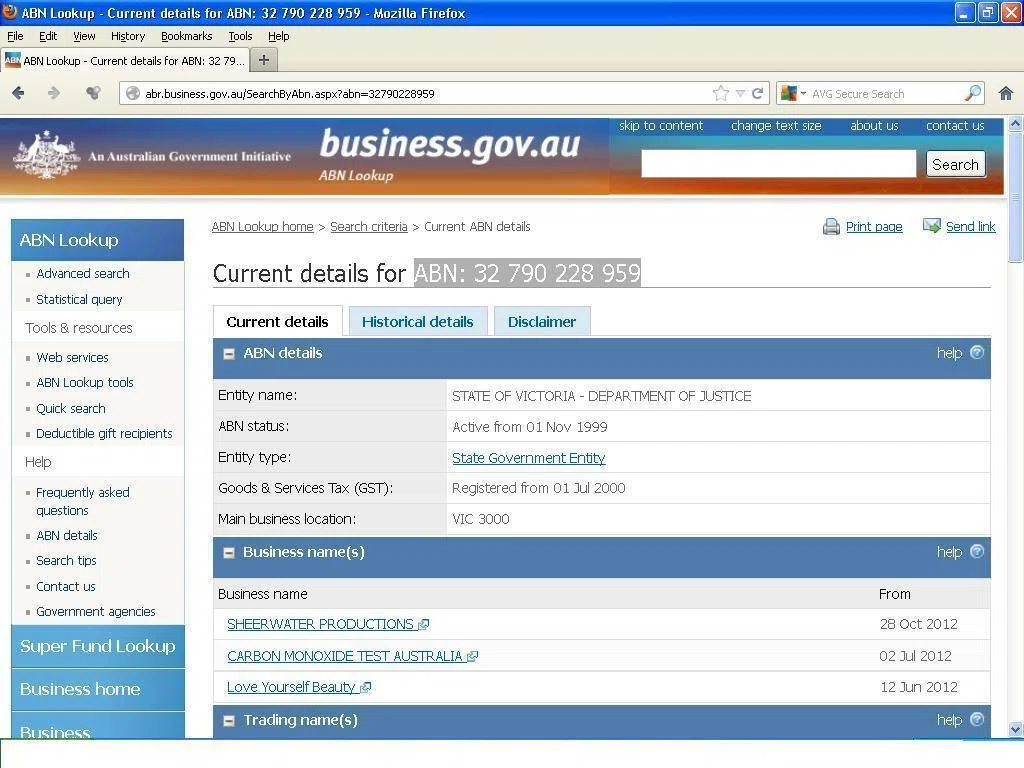Click the AVG search magnifier icon
1024x768 pixels.
click(973, 93)
